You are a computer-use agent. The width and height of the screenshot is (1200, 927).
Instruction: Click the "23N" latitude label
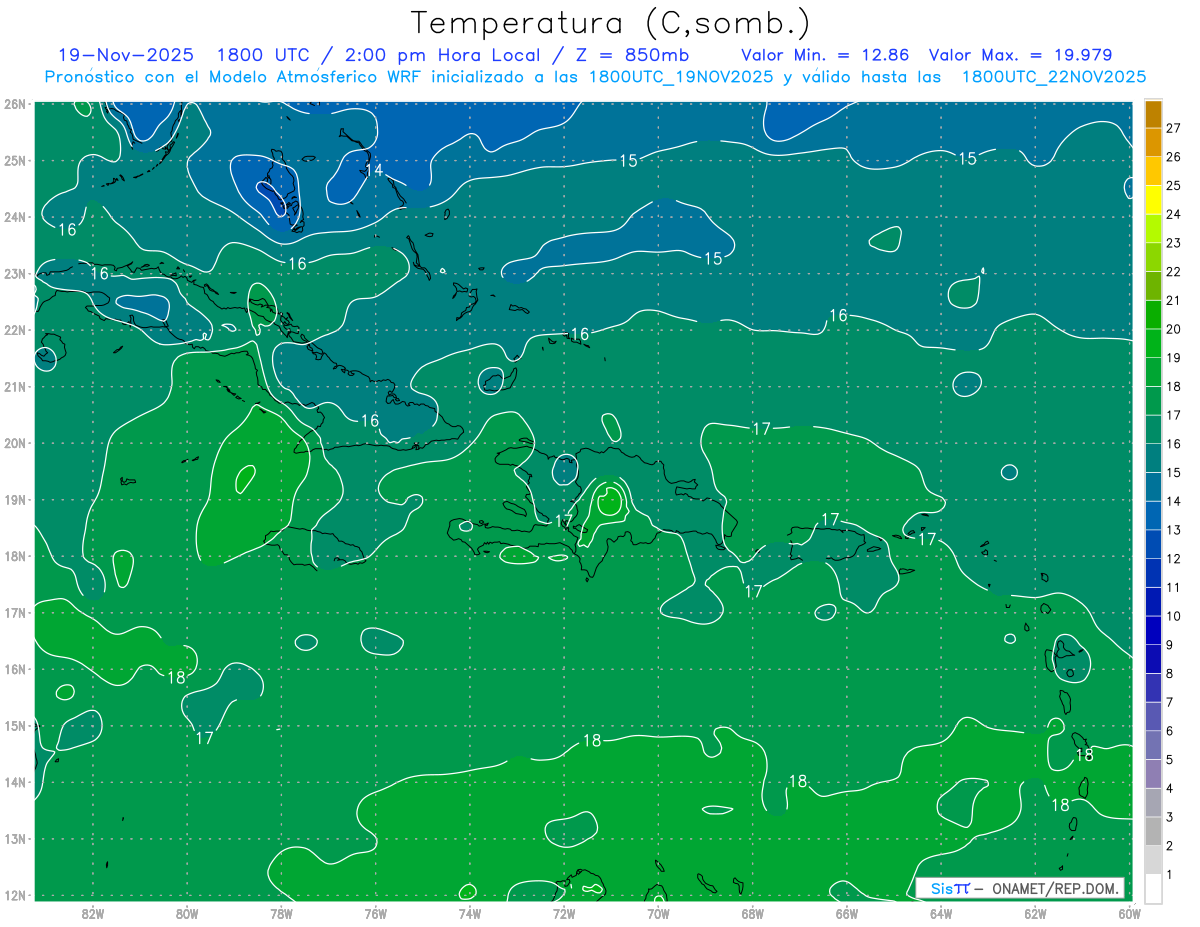click(x=15, y=273)
